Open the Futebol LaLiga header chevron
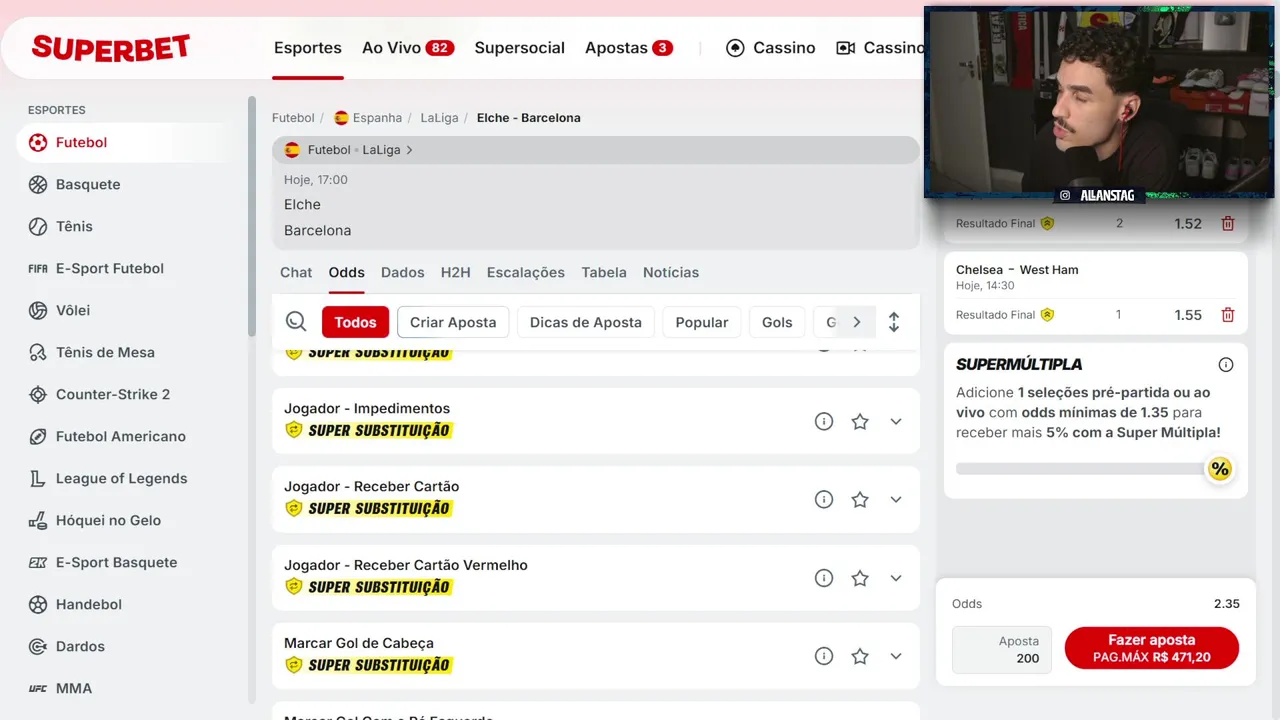 409,150
